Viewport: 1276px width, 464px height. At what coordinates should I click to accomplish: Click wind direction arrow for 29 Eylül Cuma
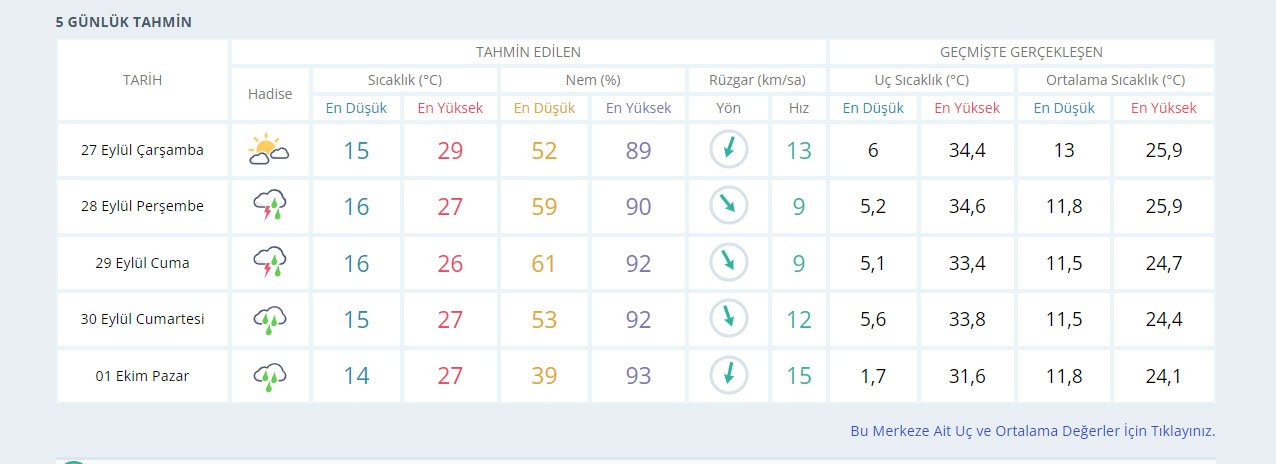pos(728,263)
